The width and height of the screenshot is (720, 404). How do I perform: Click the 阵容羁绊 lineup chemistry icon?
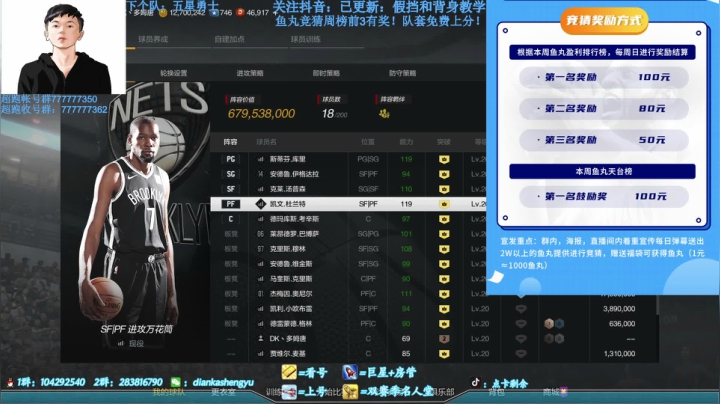pos(384,113)
